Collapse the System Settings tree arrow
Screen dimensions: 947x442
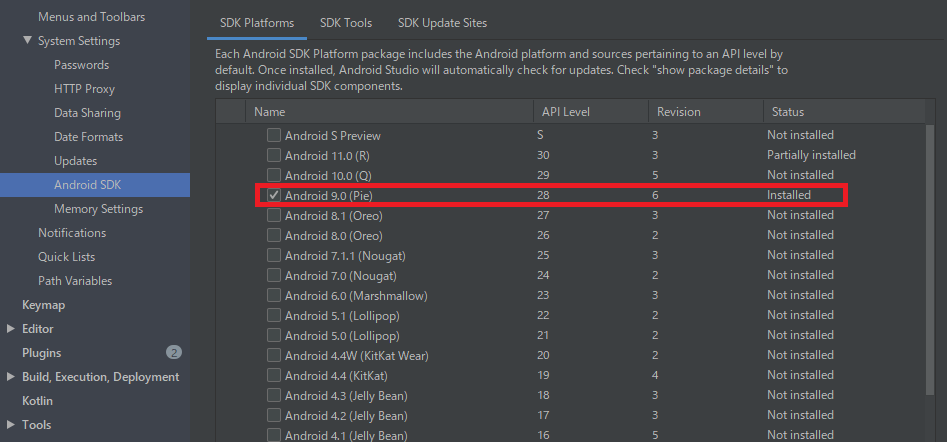point(27,40)
